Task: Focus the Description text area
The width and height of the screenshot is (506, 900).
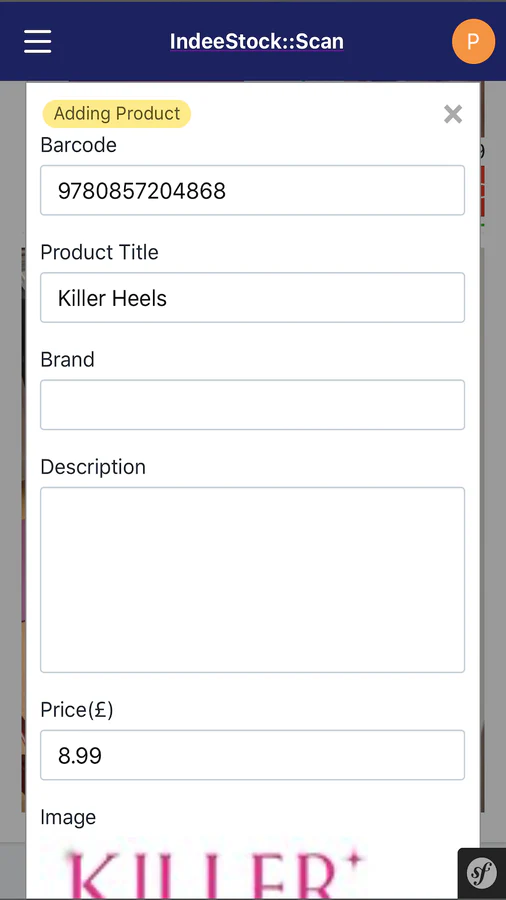Action: 252,580
